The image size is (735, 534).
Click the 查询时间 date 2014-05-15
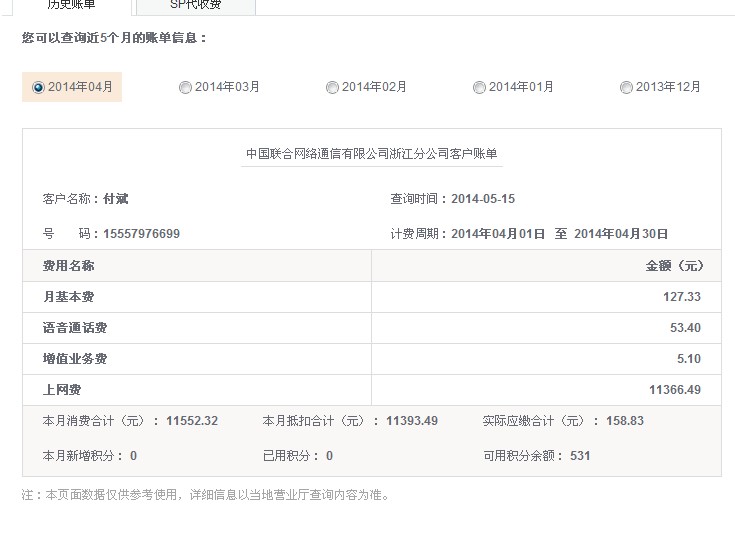(483, 199)
